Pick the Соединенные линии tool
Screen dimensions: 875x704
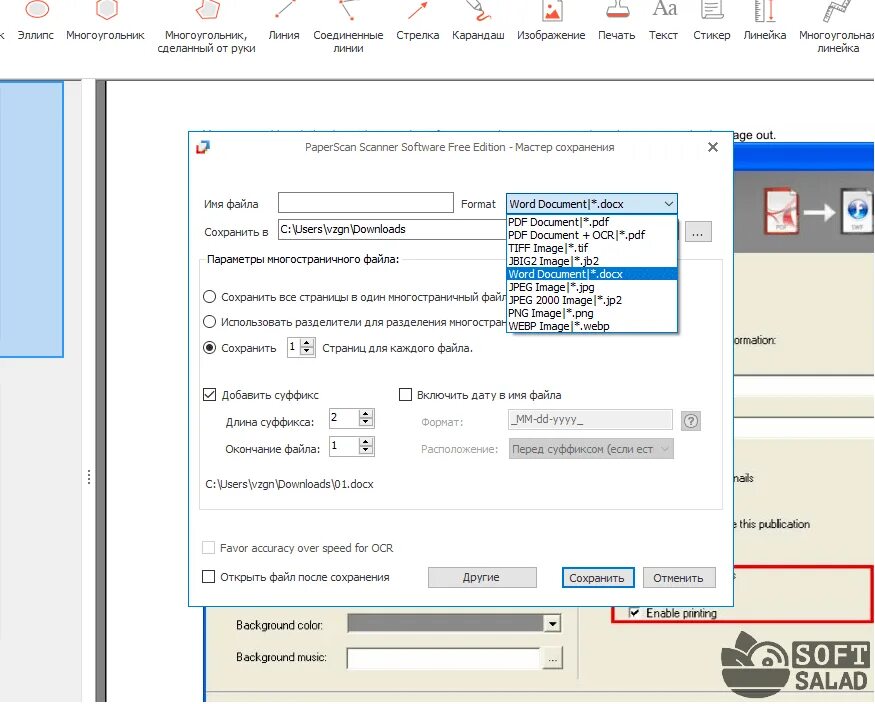click(x=348, y=27)
